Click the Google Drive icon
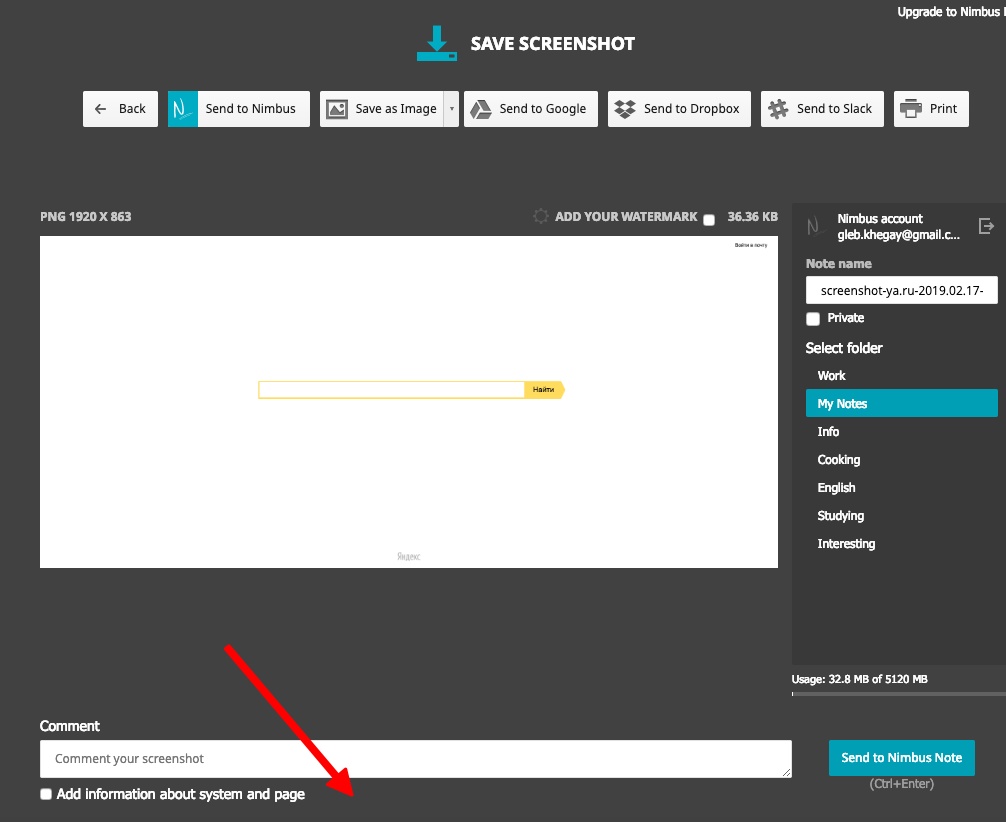The image size is (1006, 822). coord(481,109)
